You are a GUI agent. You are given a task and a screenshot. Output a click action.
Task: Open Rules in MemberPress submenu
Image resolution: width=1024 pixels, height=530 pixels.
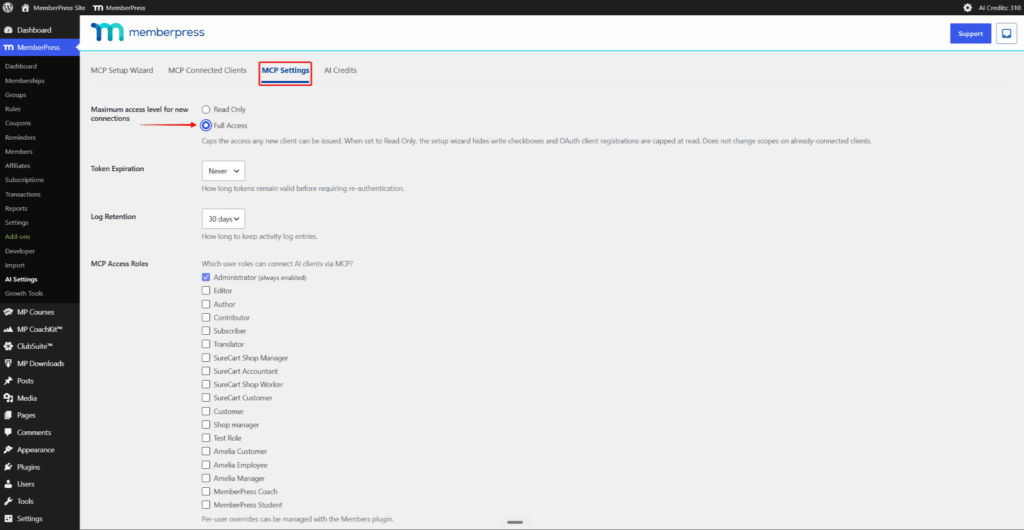13,109
